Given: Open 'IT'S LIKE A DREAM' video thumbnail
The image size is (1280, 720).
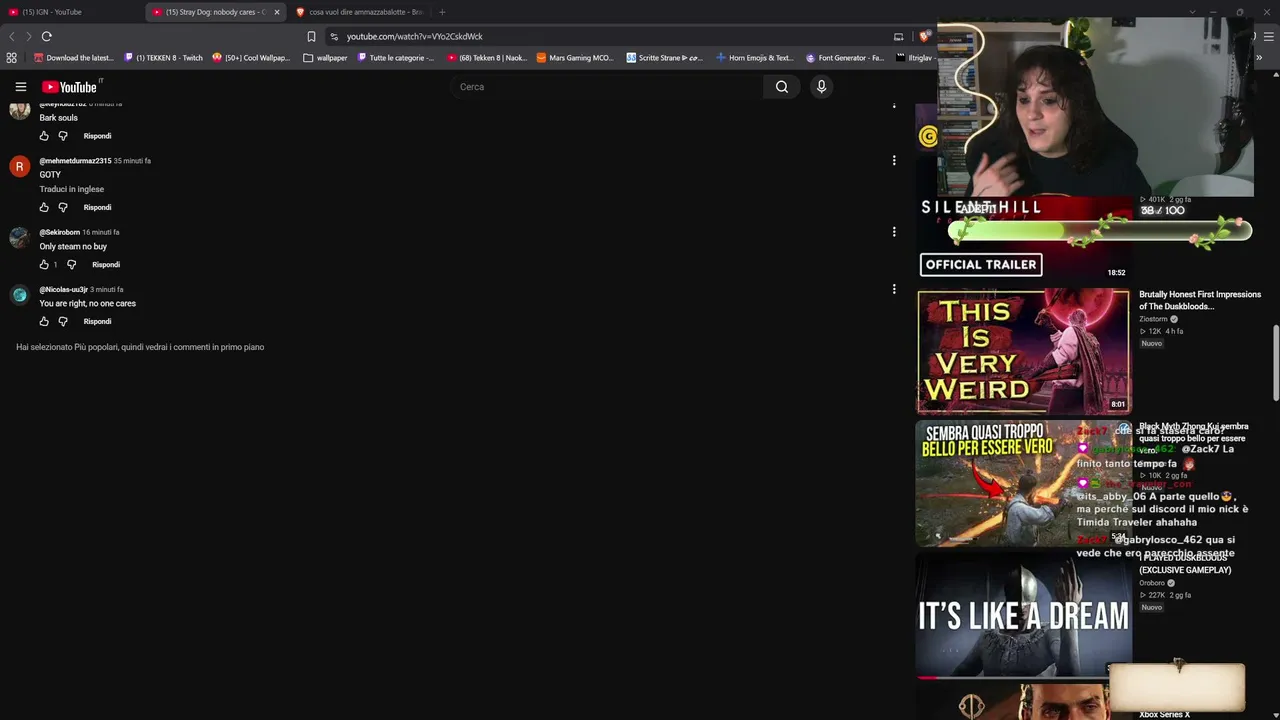Looking at the screenshot, I should coord(1024,616).
